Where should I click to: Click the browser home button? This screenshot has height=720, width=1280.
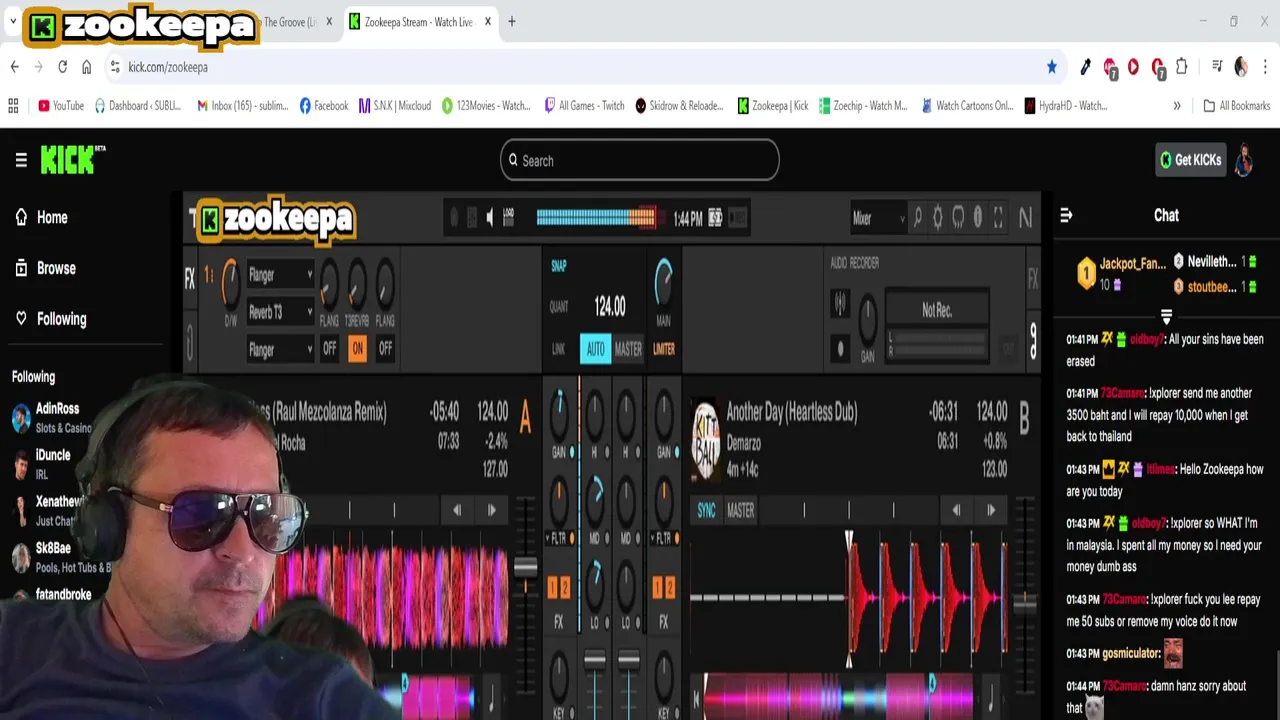87,67
